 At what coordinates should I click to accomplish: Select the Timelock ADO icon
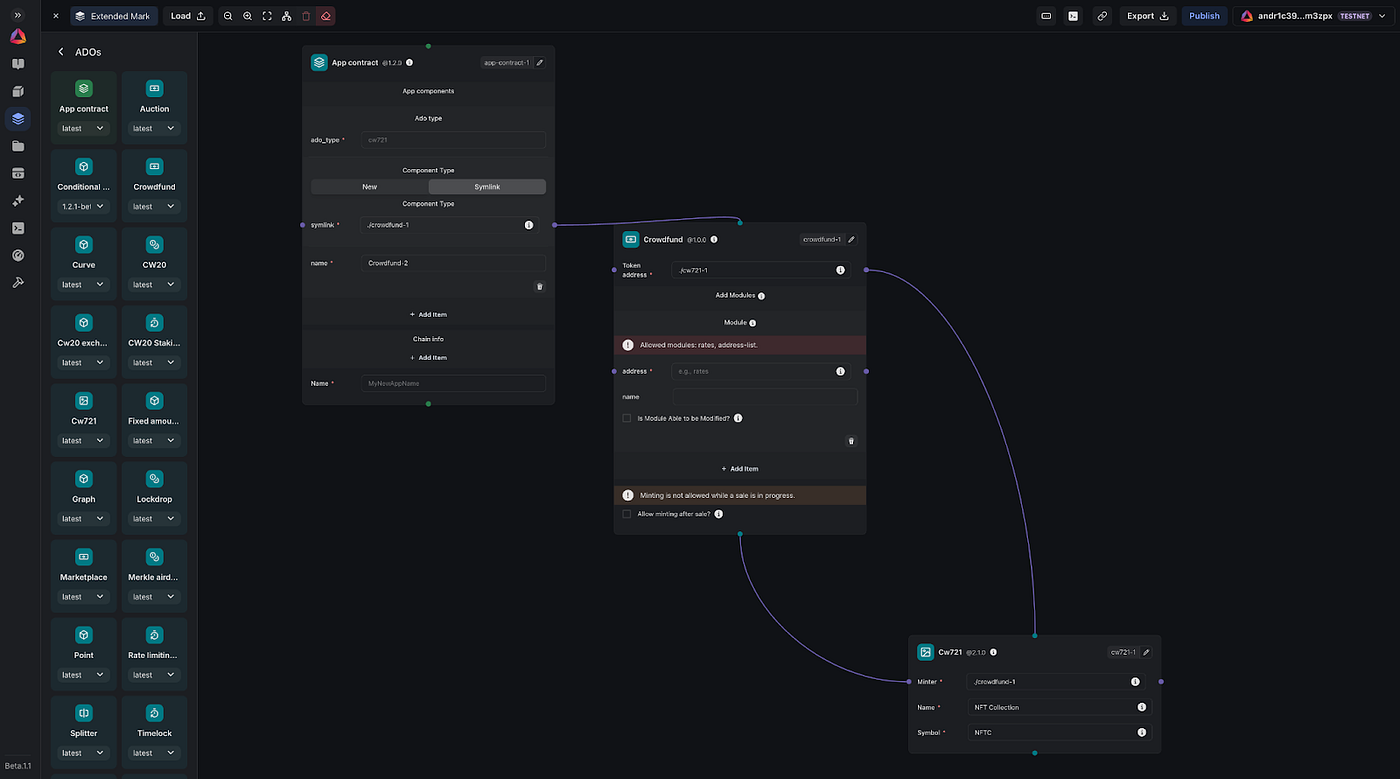(x=154, y=713)
